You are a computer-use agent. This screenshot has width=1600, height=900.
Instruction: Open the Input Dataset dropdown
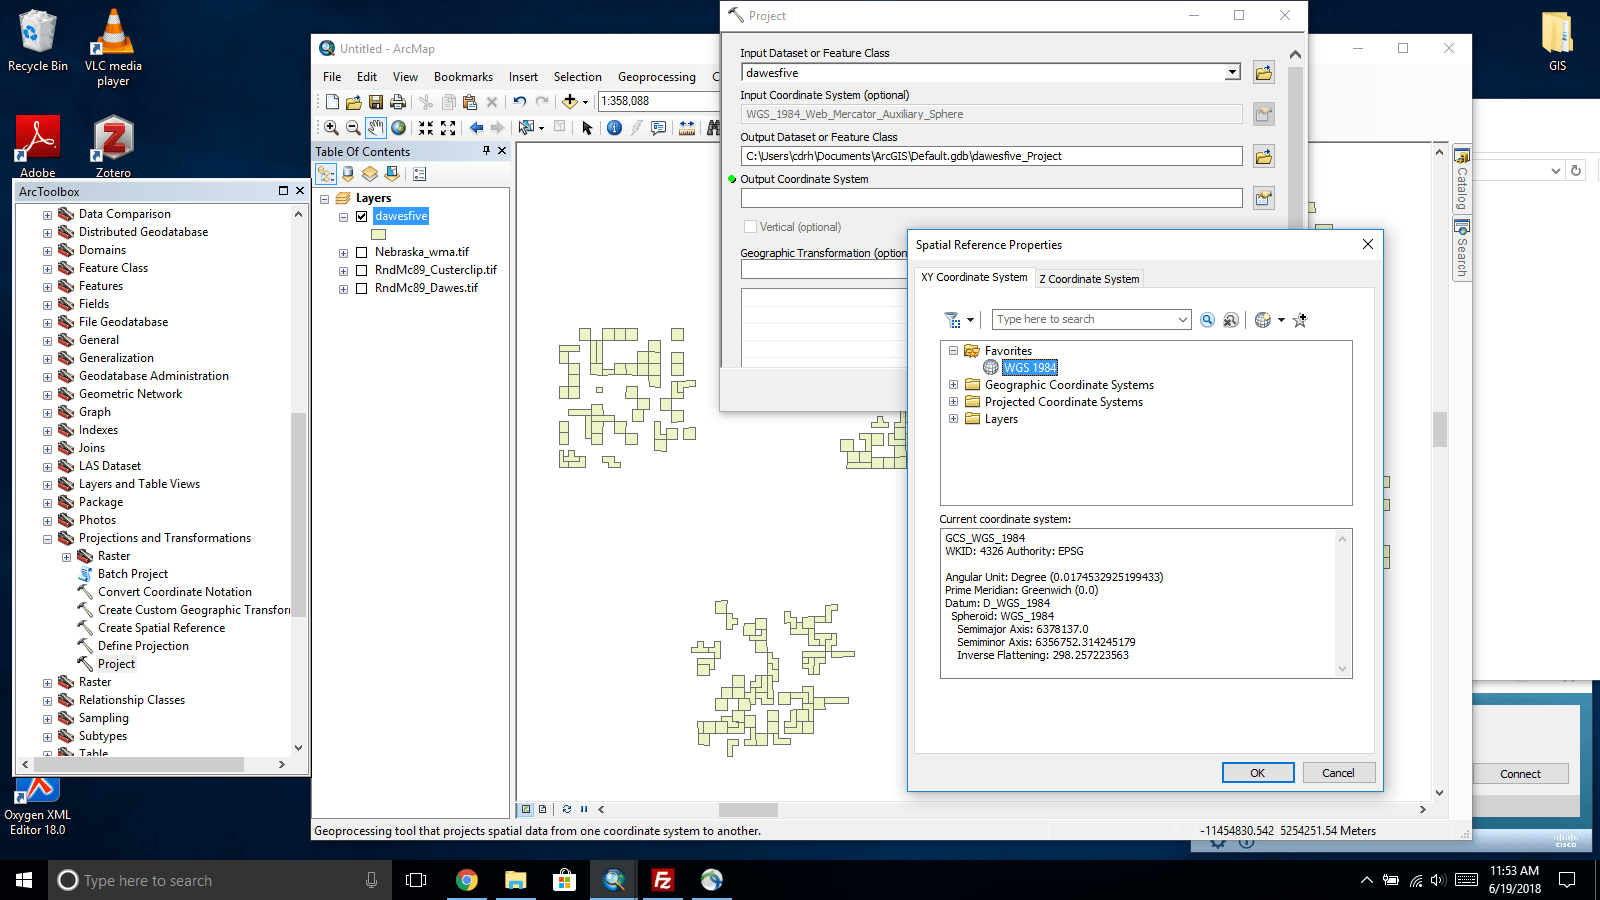click(x=1231, y=72)
